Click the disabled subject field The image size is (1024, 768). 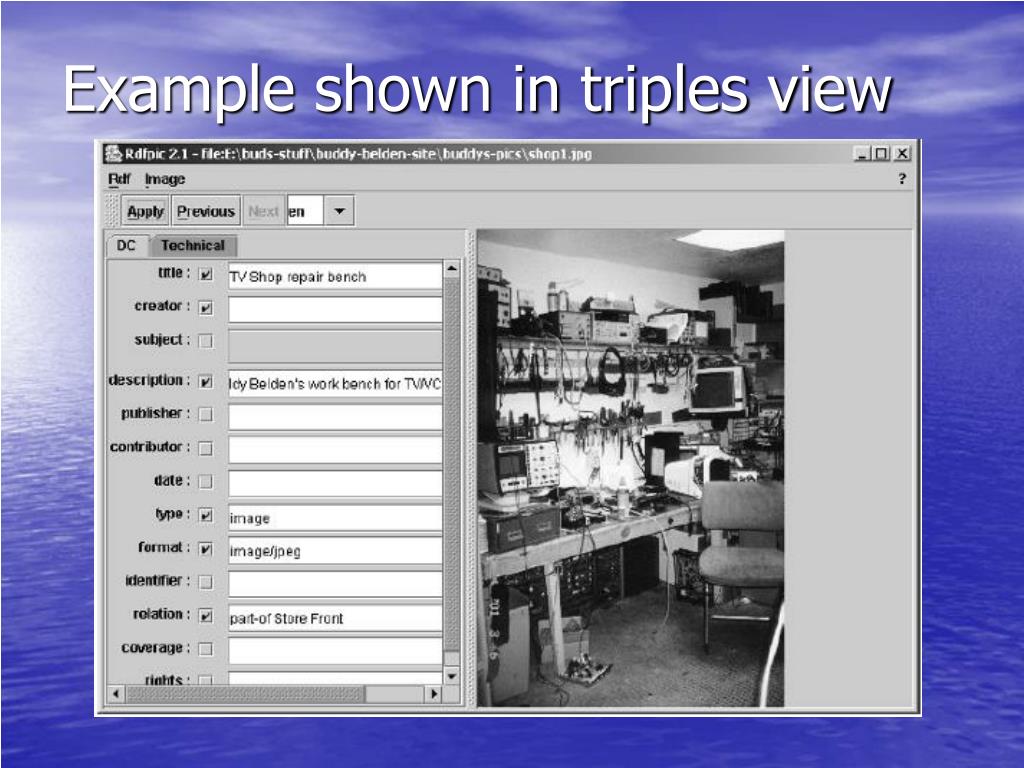coord(335,346)
